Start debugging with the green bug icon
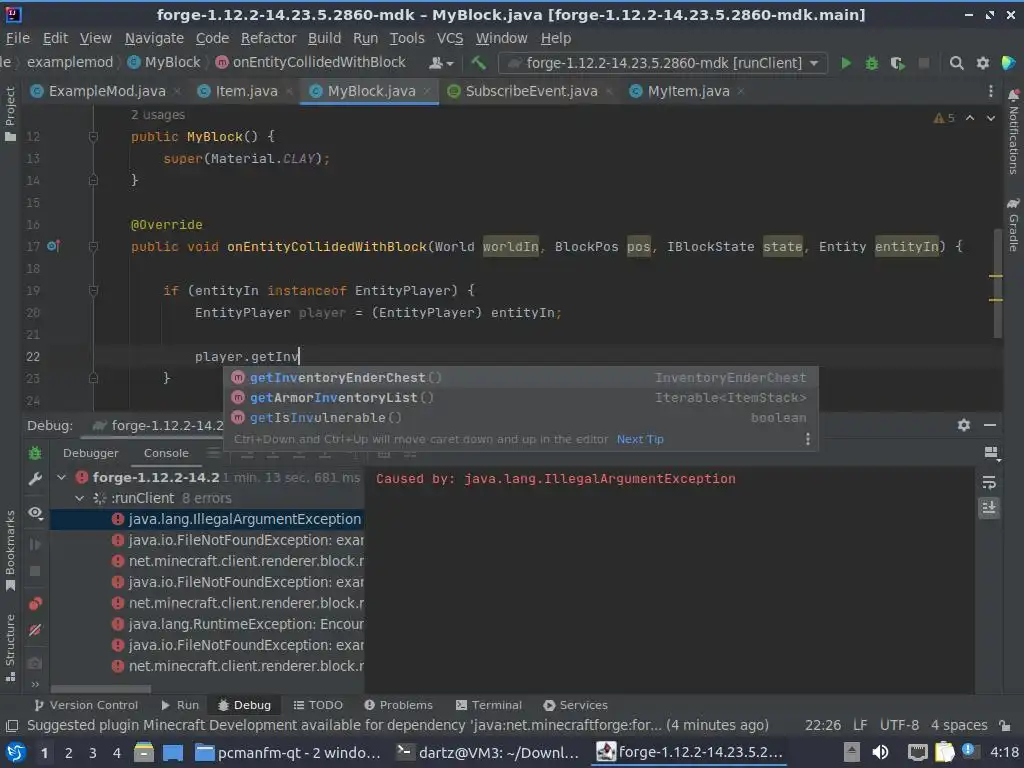 pos(871,63)
